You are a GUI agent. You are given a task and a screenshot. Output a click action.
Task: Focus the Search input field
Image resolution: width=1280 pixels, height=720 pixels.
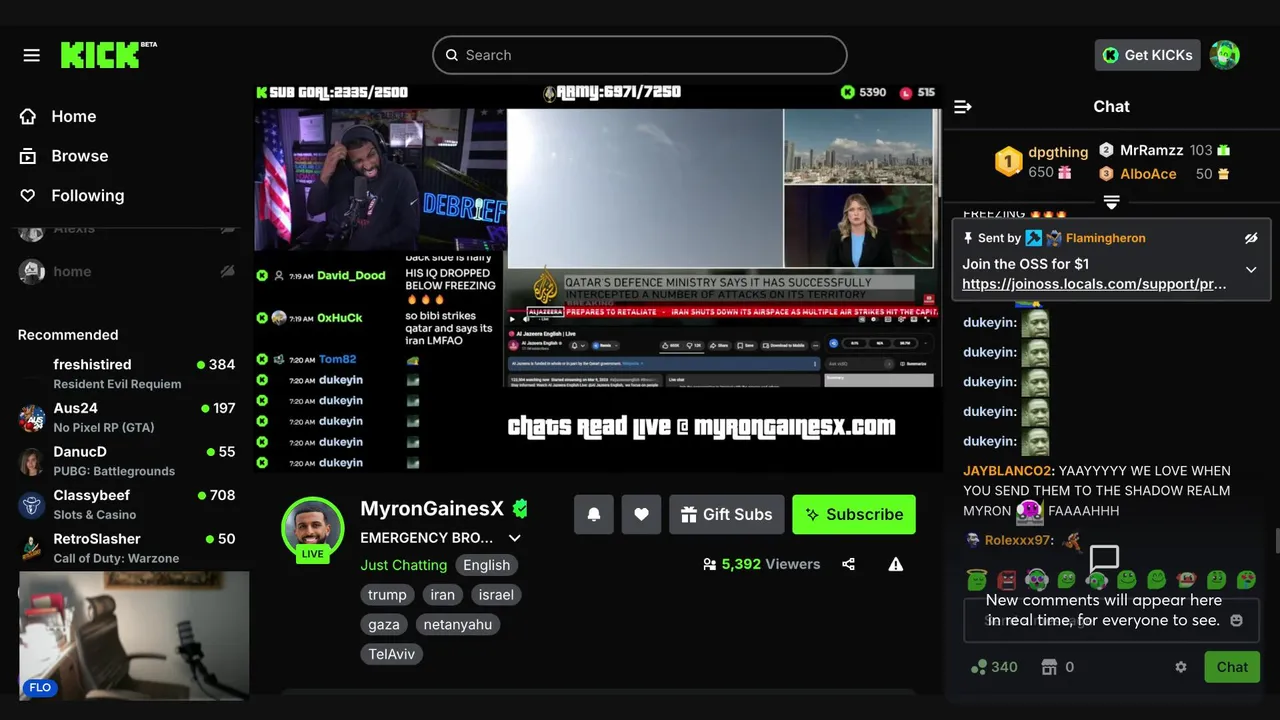click(640, 55)
